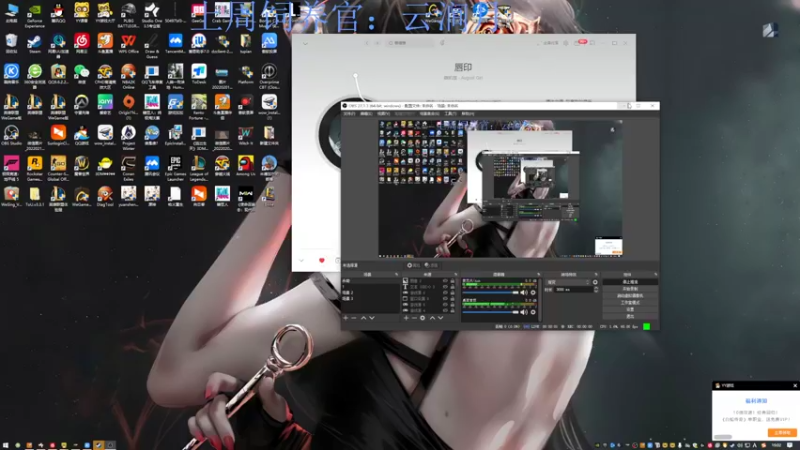Image resolution: width=800 pixels, height=450 pixels.
Task: Open settings gear for desktop audio channel
Action: (x=533, y=312)
